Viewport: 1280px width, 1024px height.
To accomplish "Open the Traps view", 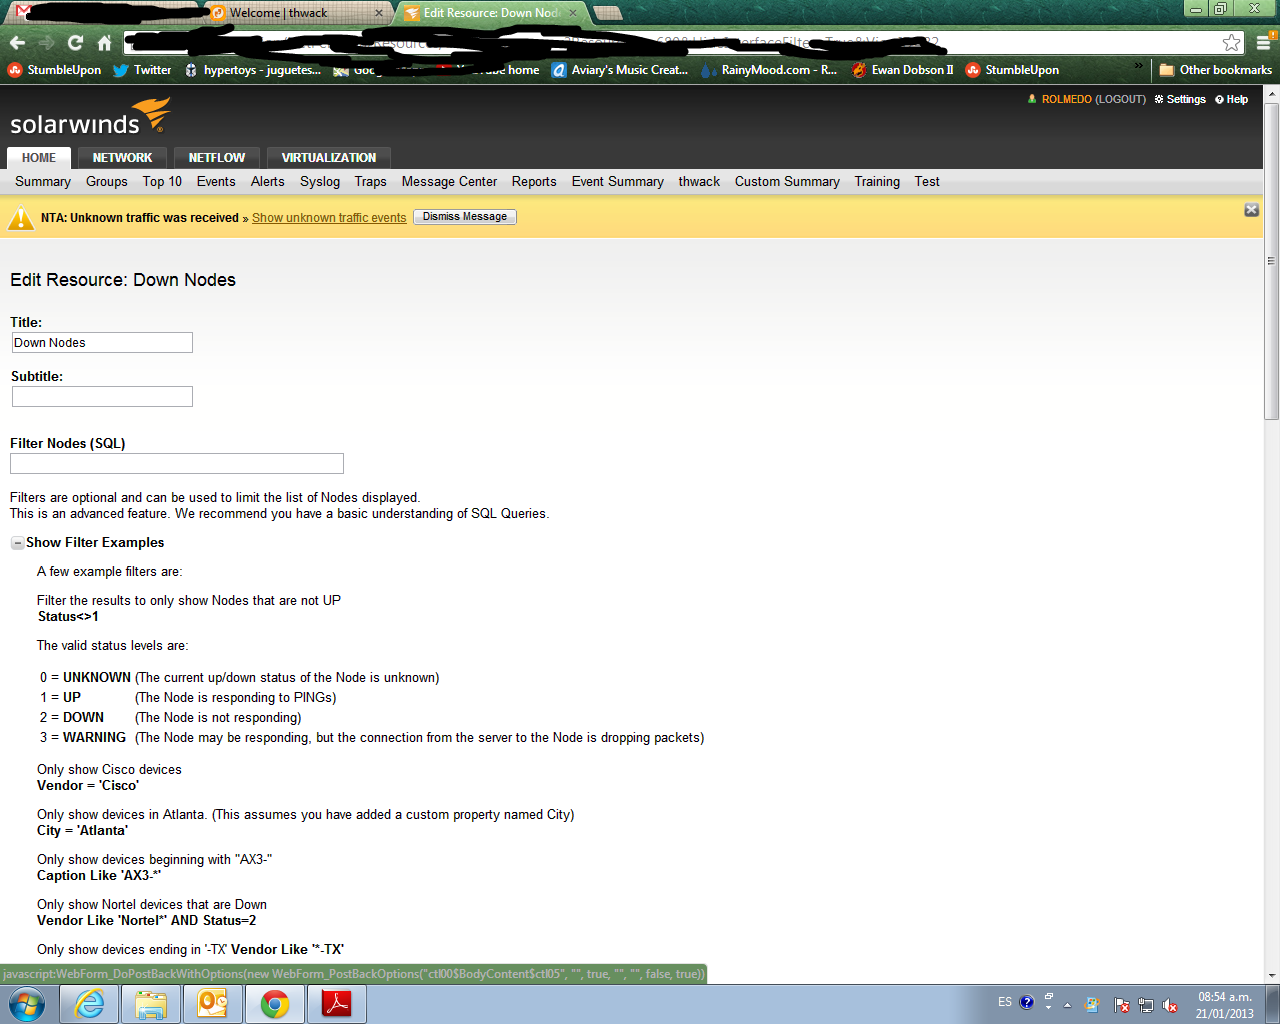I will click(370, 182).
